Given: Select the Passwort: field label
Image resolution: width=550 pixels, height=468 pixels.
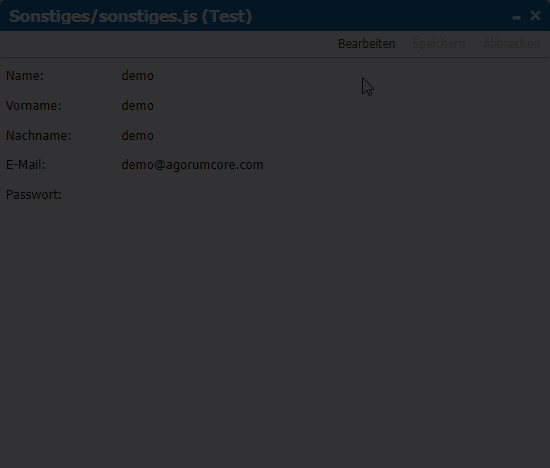Looking at the screenshot, I should point(34,195).
